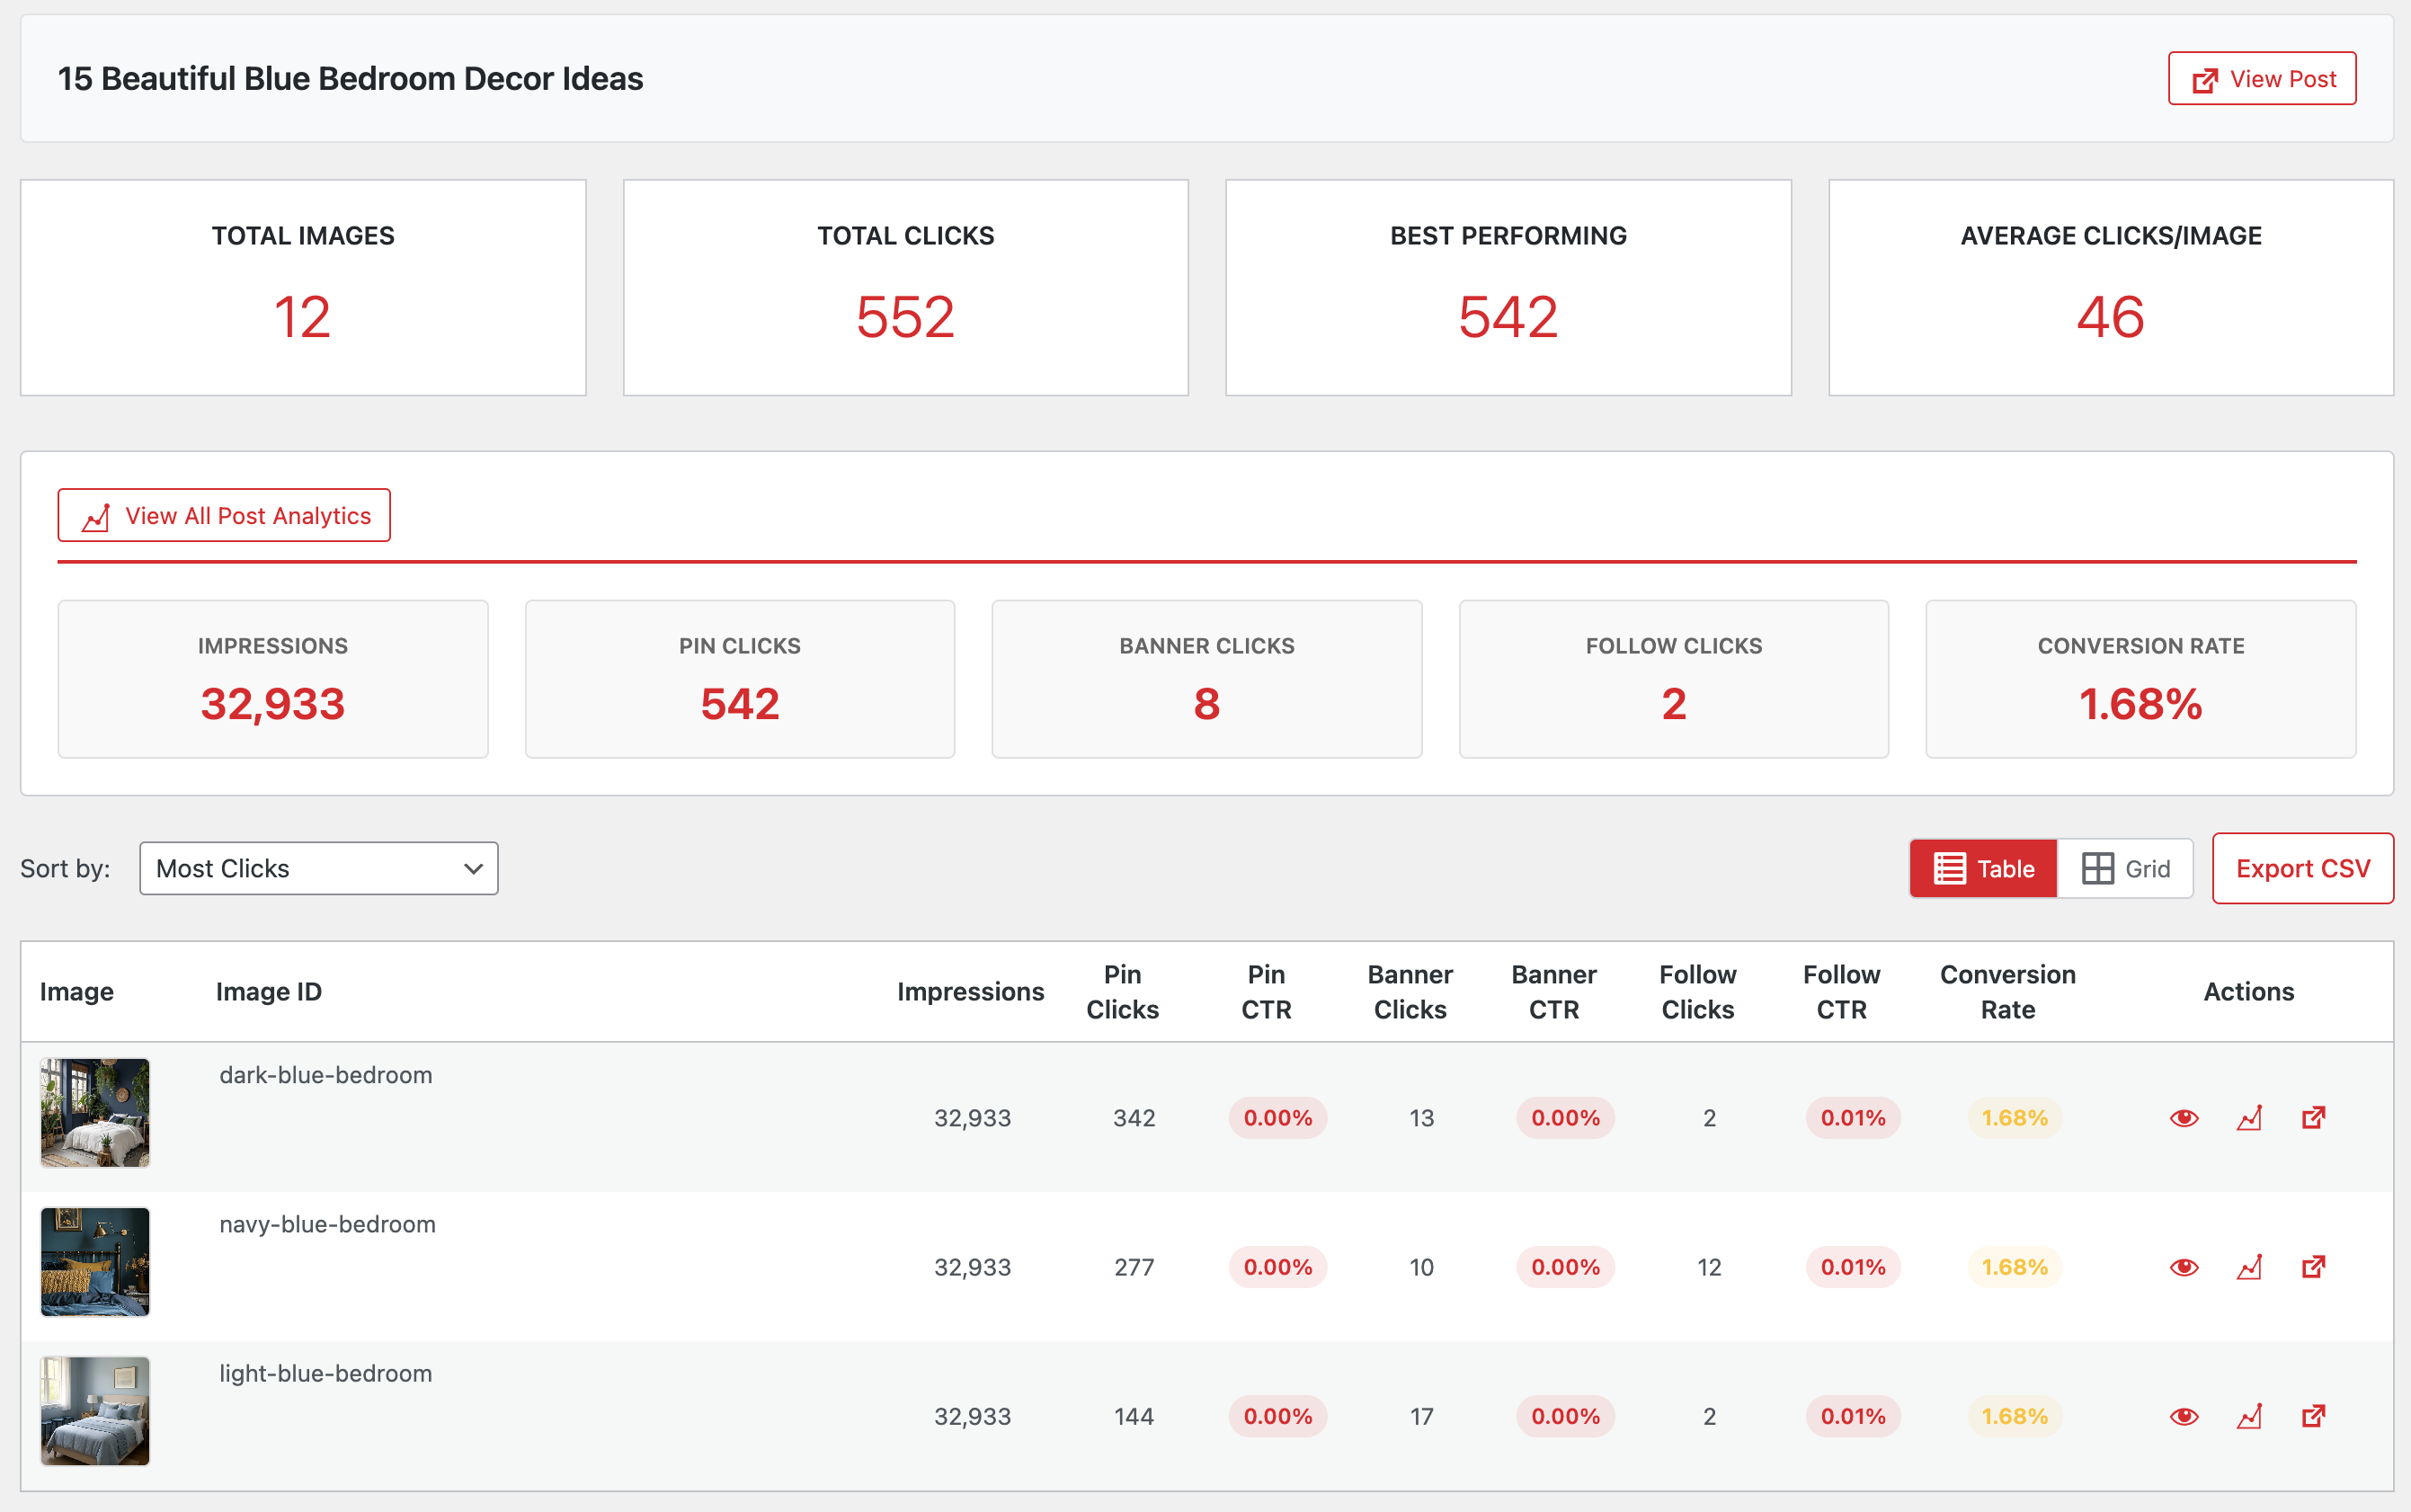The image size is (2411, 1512).
Task: Click the light-blue-bedroom thumbnail image
Action: (95, 1411)
